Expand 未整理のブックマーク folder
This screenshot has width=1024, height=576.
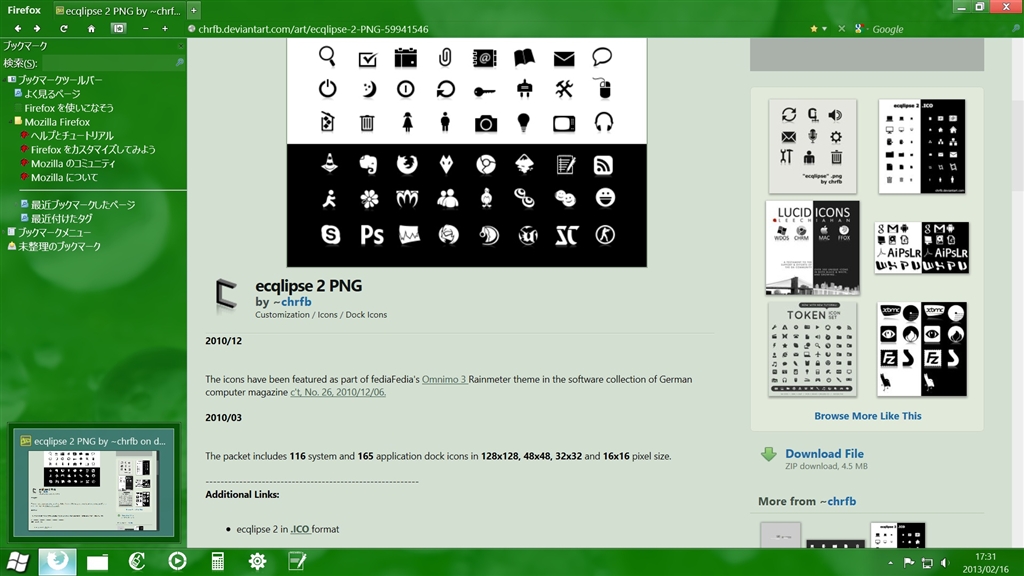pyautogui.click(x=54, y=246)
